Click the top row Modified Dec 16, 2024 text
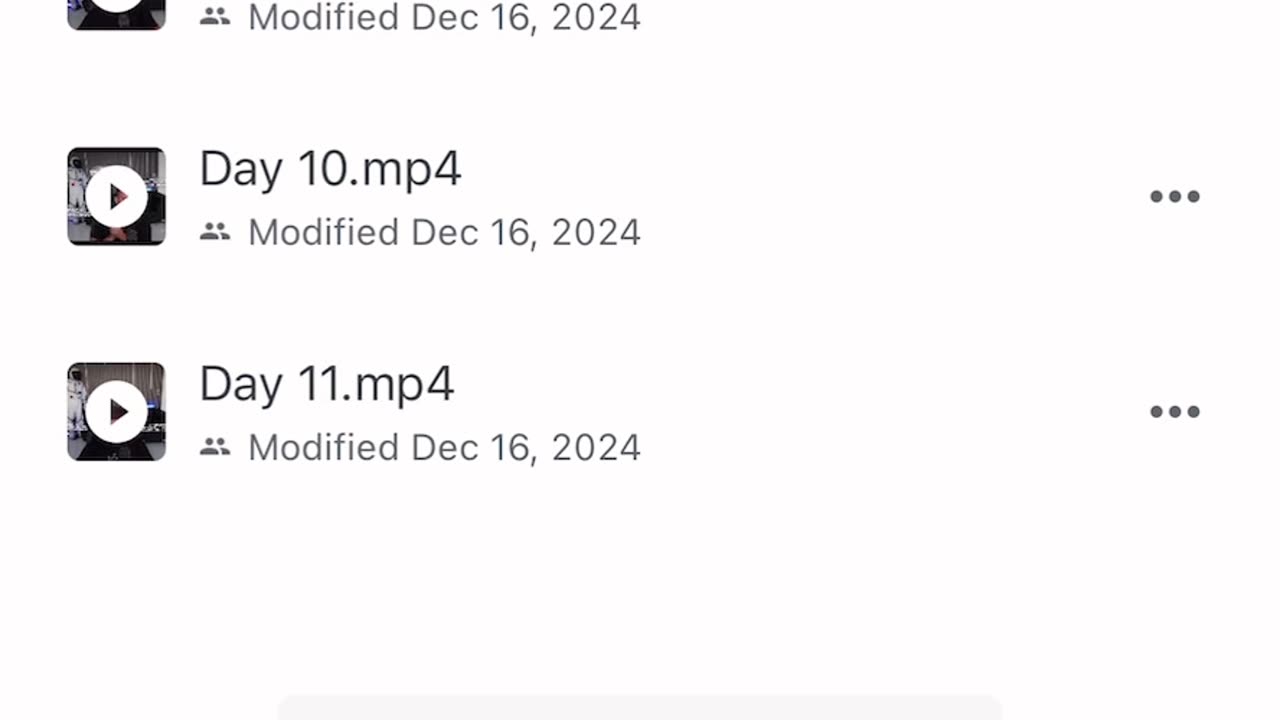 [444, 17]
